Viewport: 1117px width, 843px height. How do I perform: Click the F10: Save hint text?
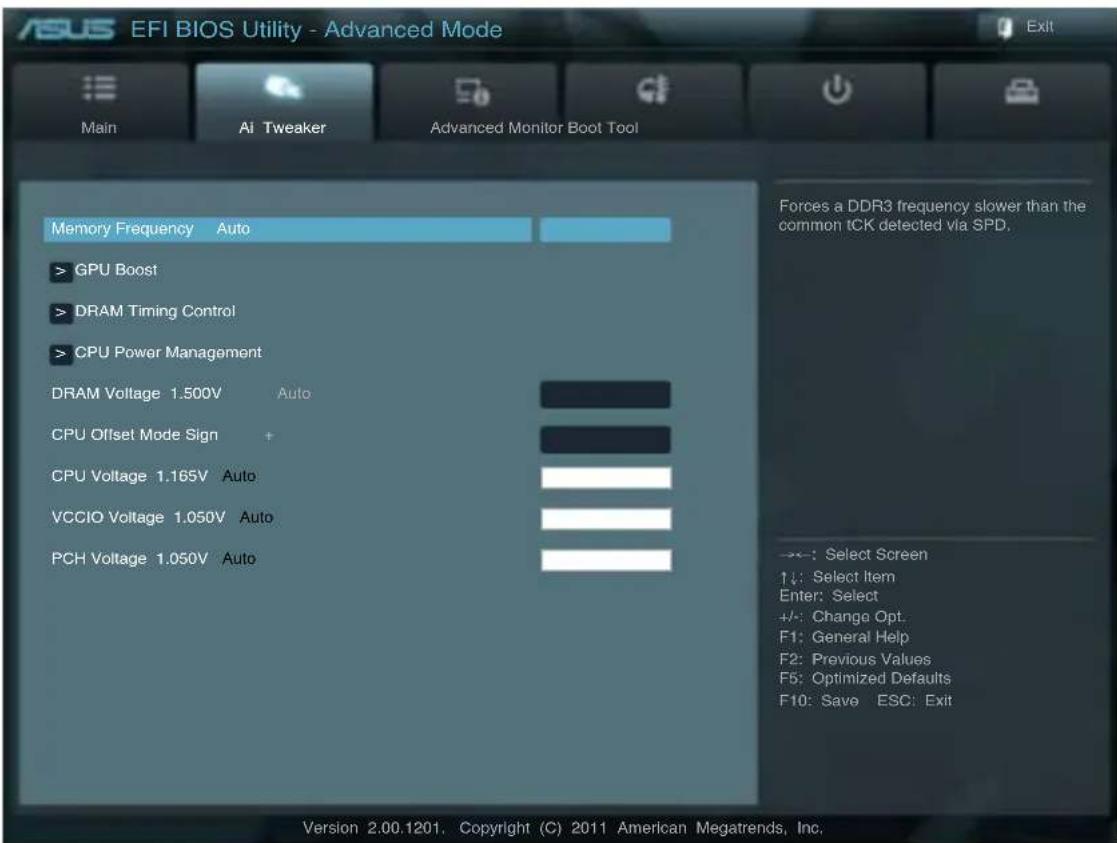pos(819,700)
